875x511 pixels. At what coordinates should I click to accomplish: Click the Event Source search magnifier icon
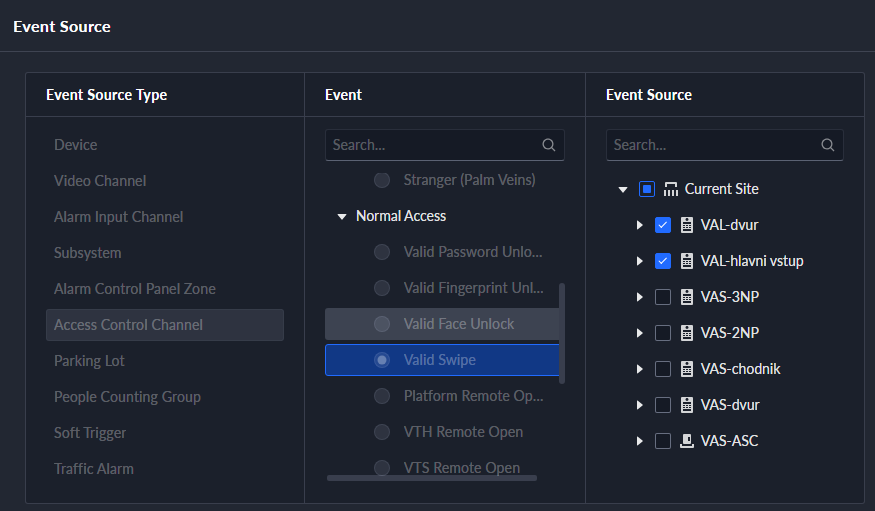[x=828, y=145]
